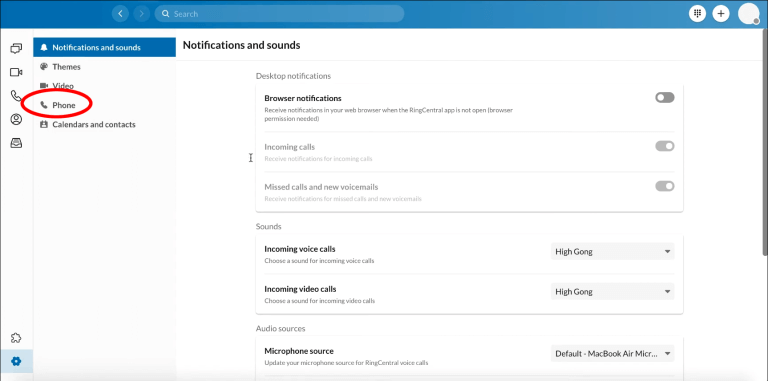This screenshot has height=381, width=768.
Task: Toggle Browser notifications switch
Action: [665, 98]
